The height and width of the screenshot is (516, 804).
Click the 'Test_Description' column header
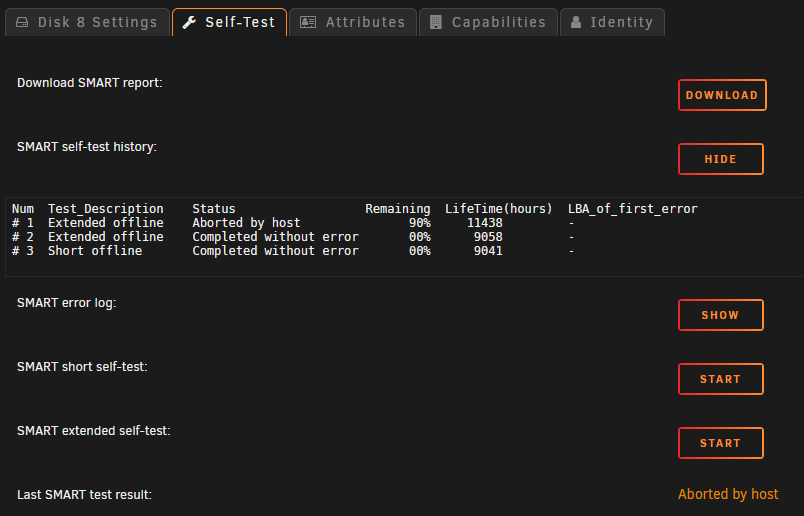pos(106,209)
